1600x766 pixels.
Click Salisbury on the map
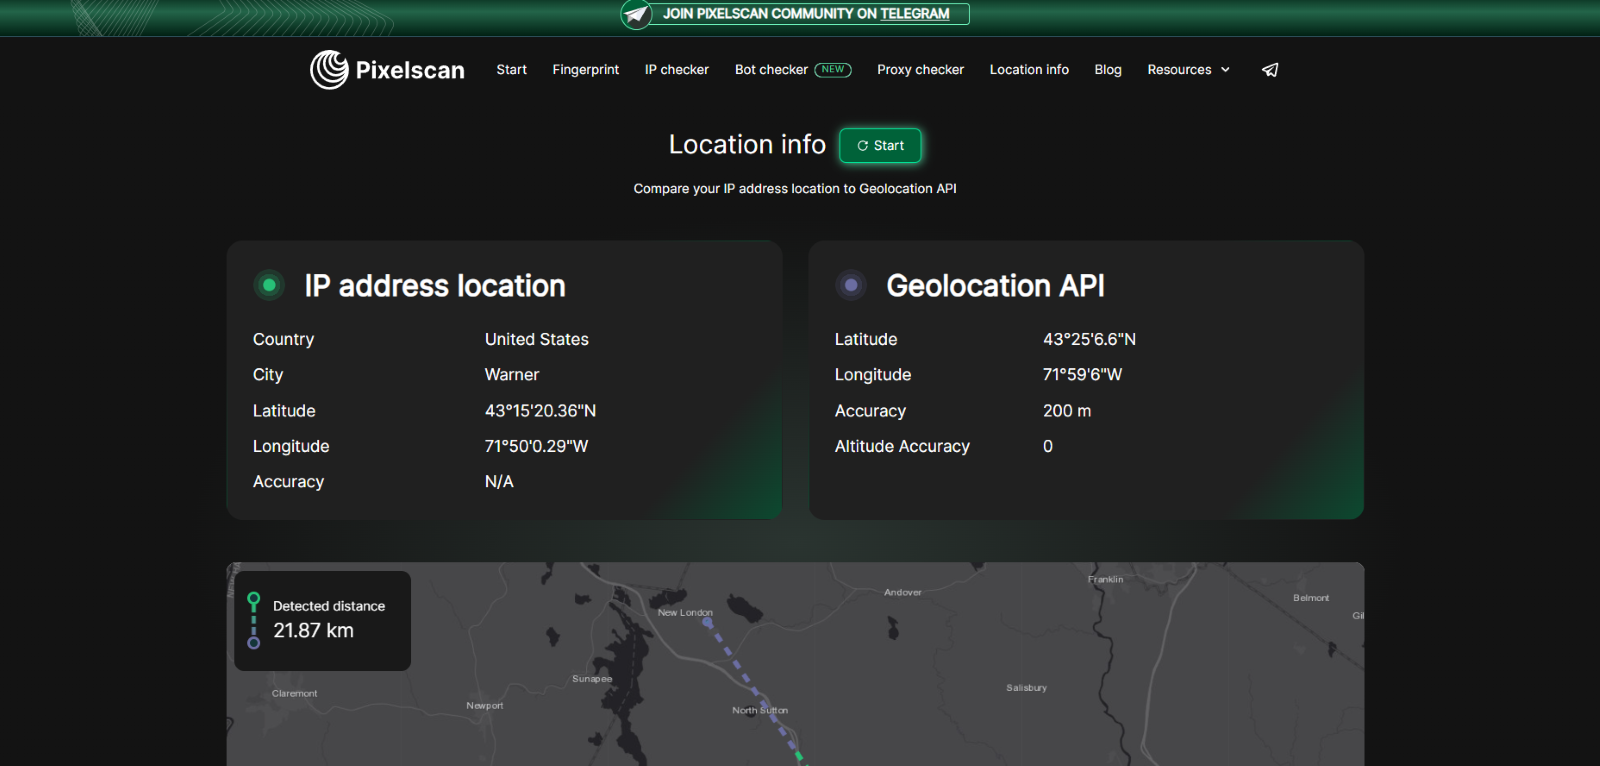pos(1026,688)
